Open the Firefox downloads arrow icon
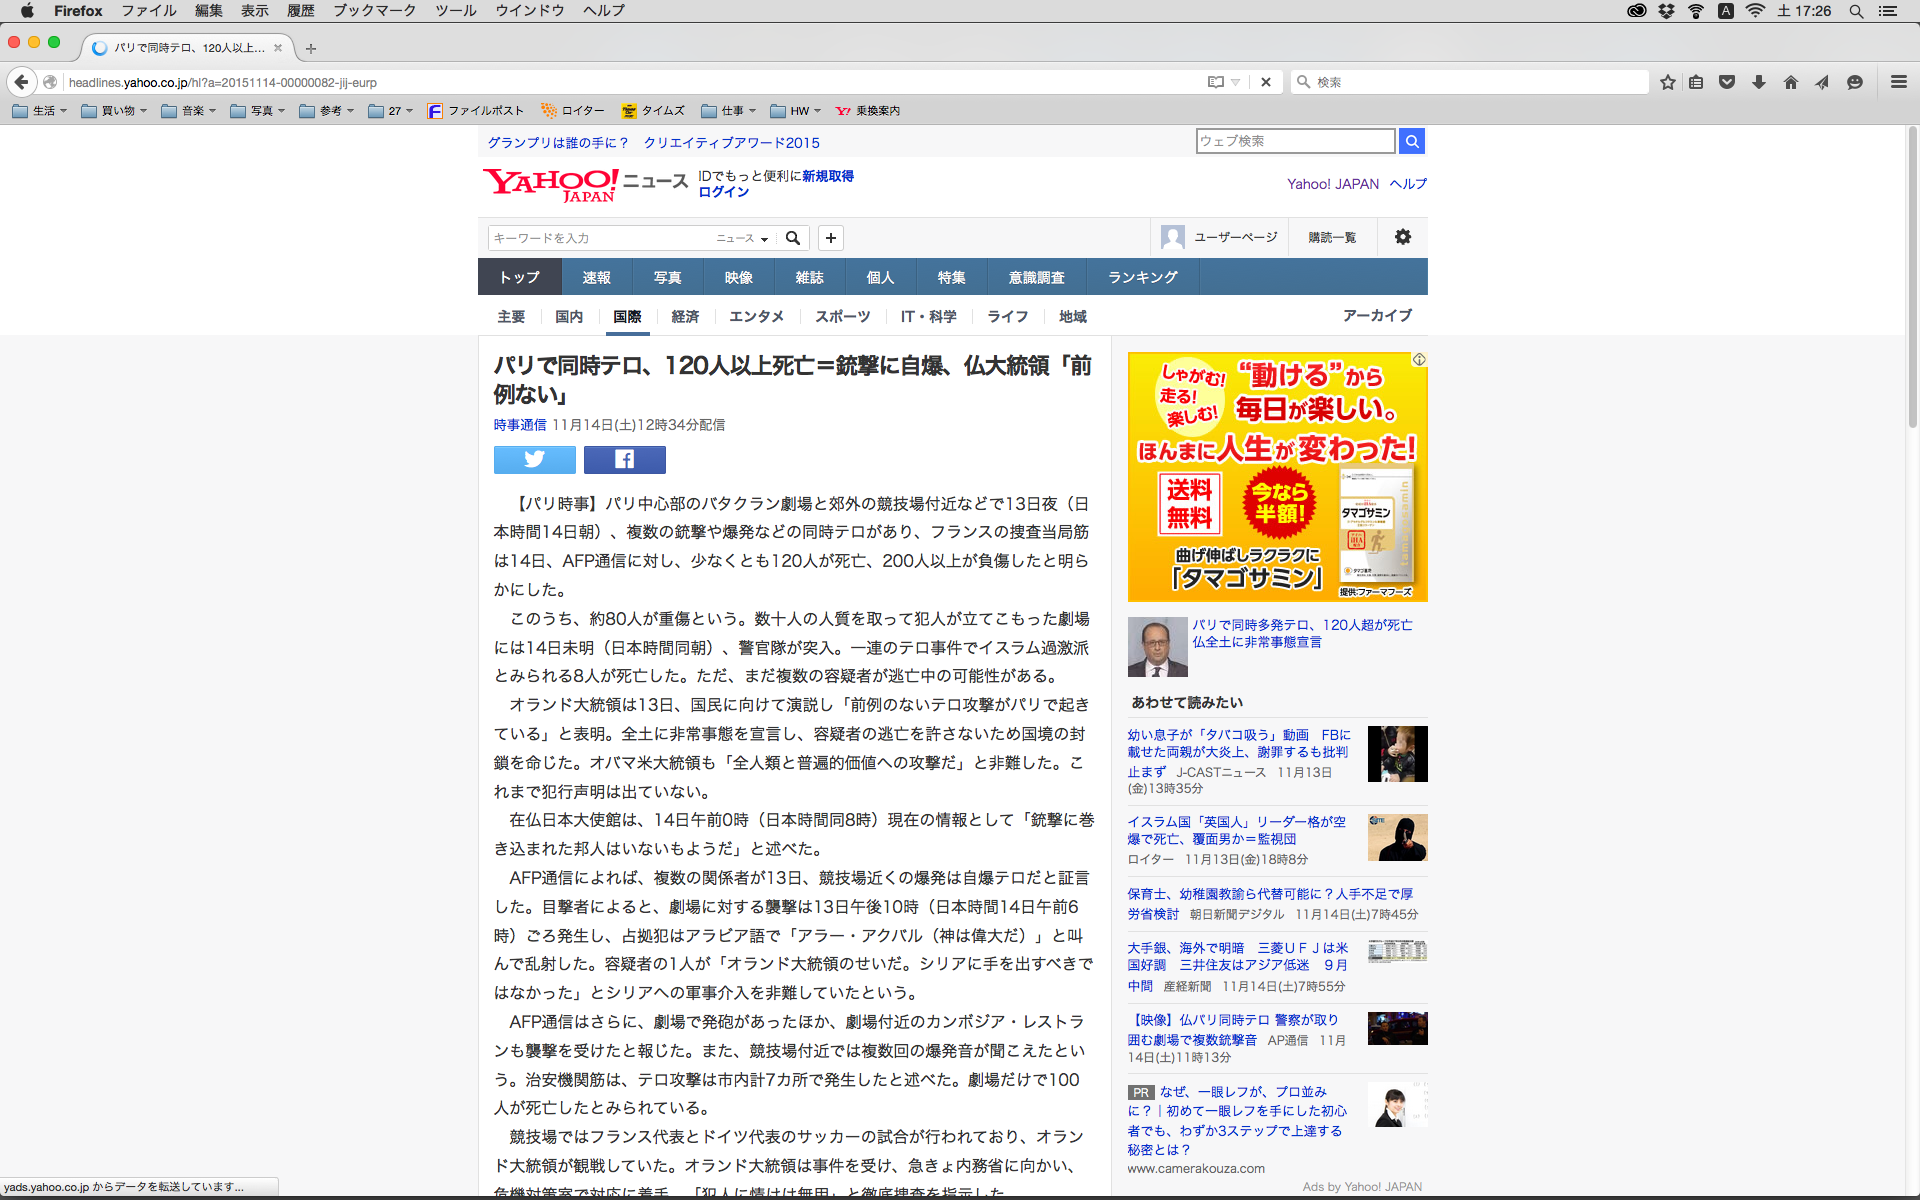 click(1758, 82)
